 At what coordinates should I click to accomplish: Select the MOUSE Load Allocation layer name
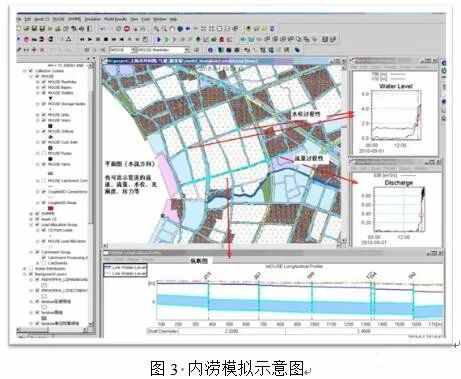click(x=67, y=241)
